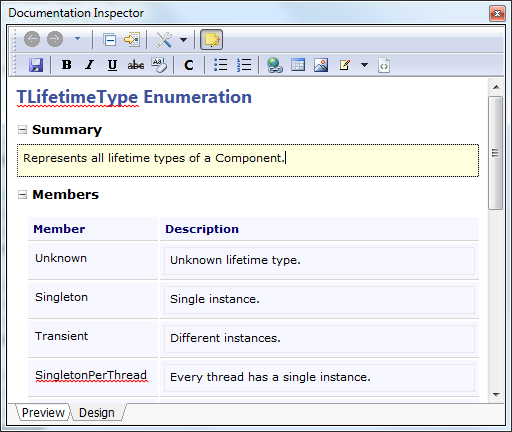Image resolution: width=512 pixels, height=432 pixels.
Task: Switch to the Design tab
Action: pyautogui.click(x=97, y=413)
